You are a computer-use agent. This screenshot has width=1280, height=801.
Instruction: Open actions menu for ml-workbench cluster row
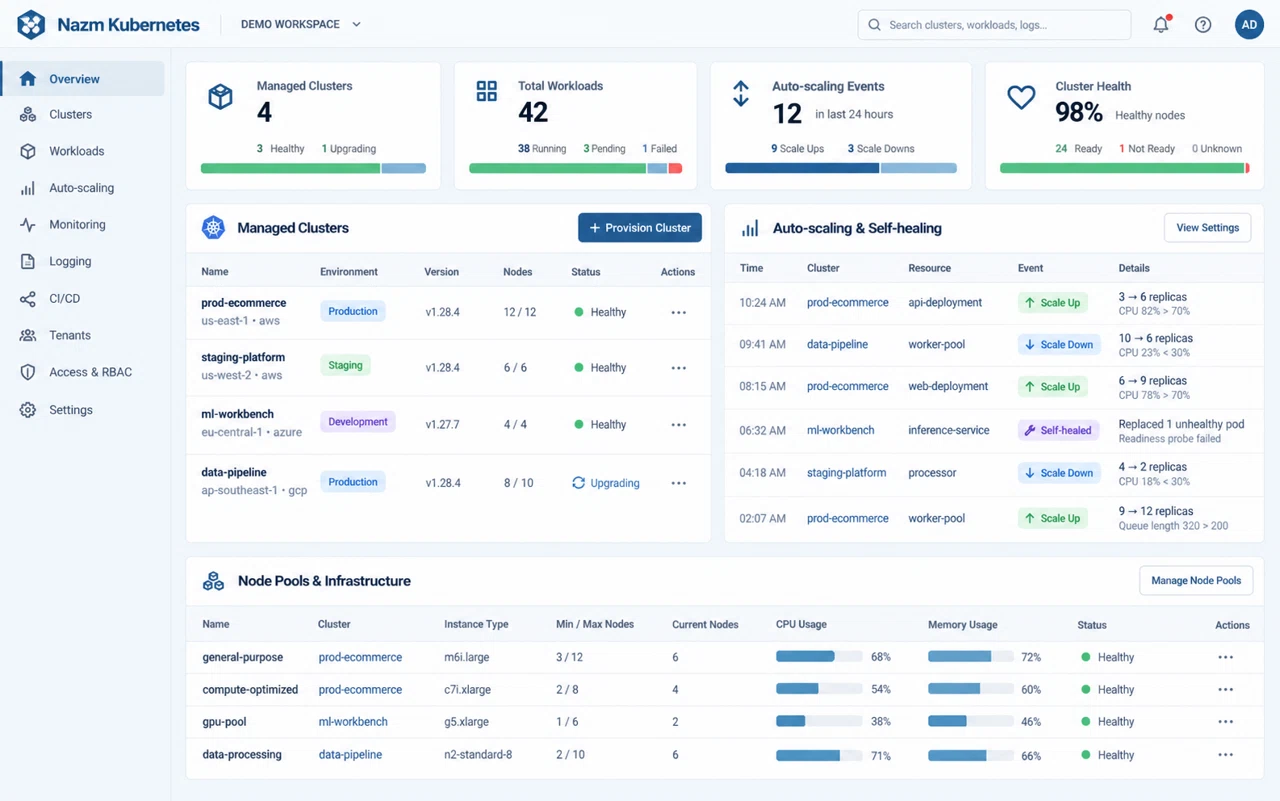679,425
